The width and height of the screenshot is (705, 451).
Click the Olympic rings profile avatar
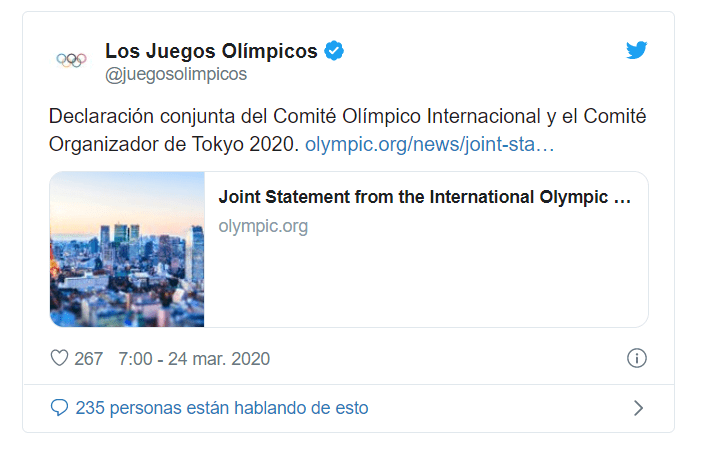(x=71, y=60)
